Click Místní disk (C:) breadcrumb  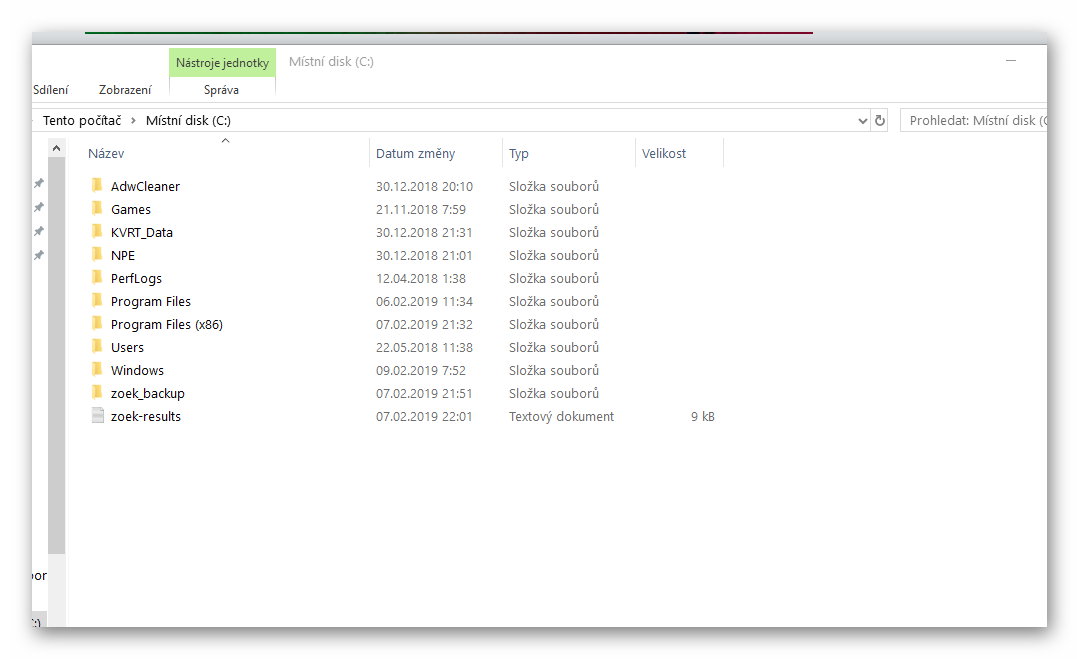click(189, 120)
